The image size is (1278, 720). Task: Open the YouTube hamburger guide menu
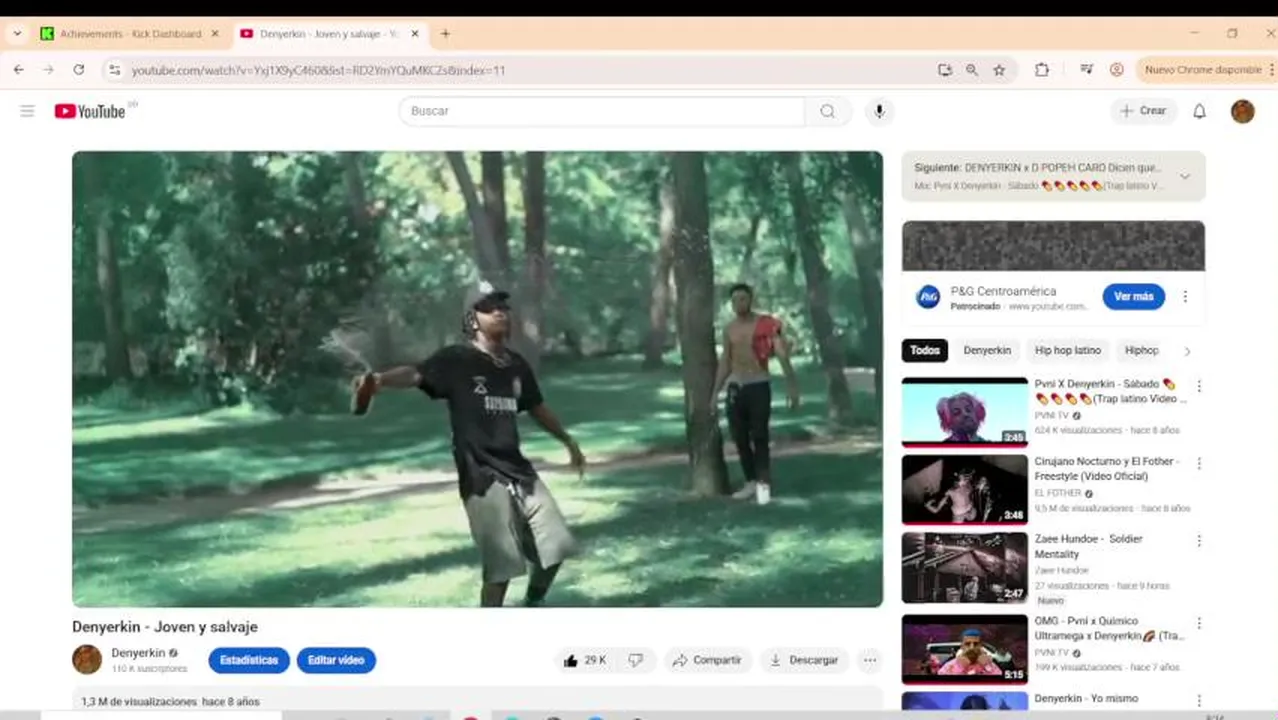27,111
